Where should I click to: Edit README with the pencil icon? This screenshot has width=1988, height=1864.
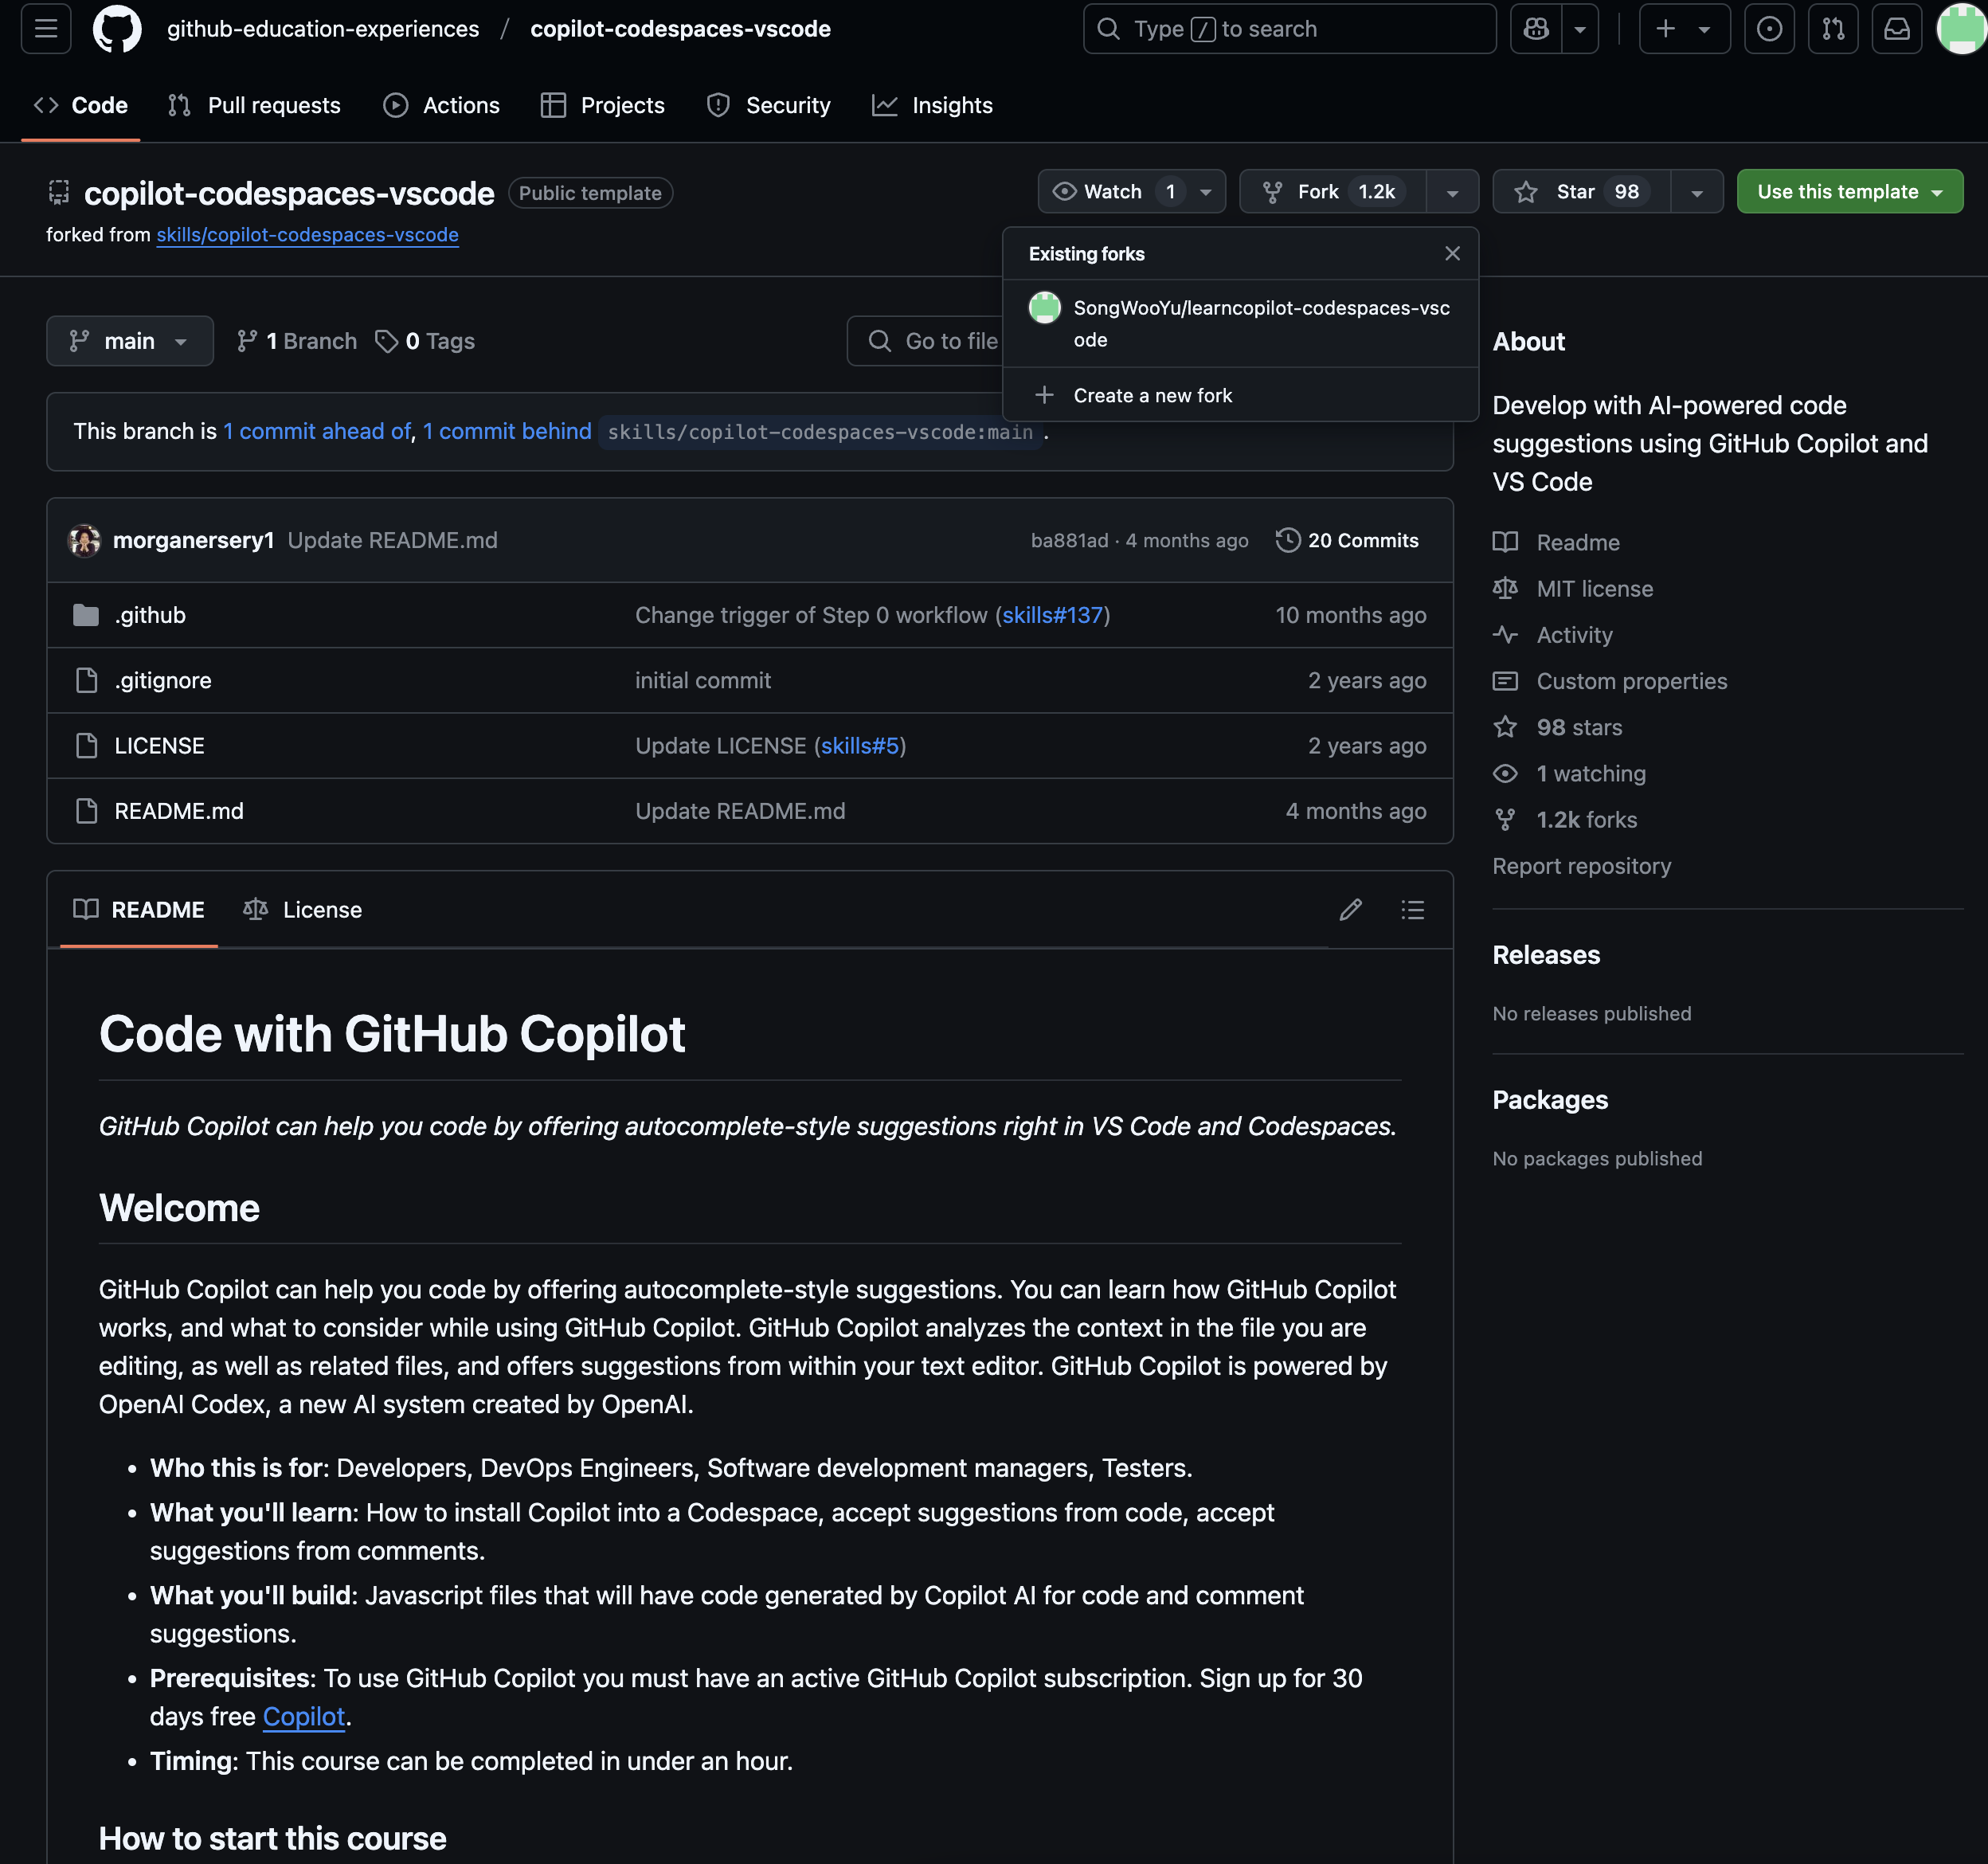(x=1350, y=909)
